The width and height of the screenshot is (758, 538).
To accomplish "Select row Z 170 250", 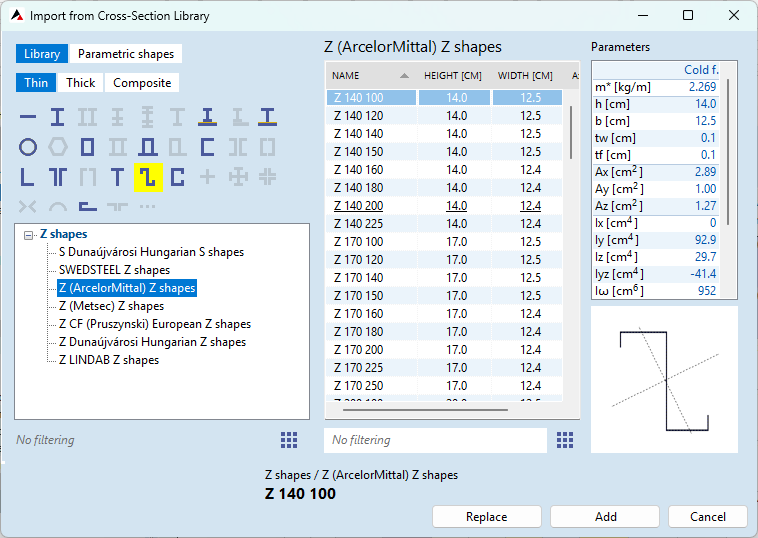I will tap(445, 385).
